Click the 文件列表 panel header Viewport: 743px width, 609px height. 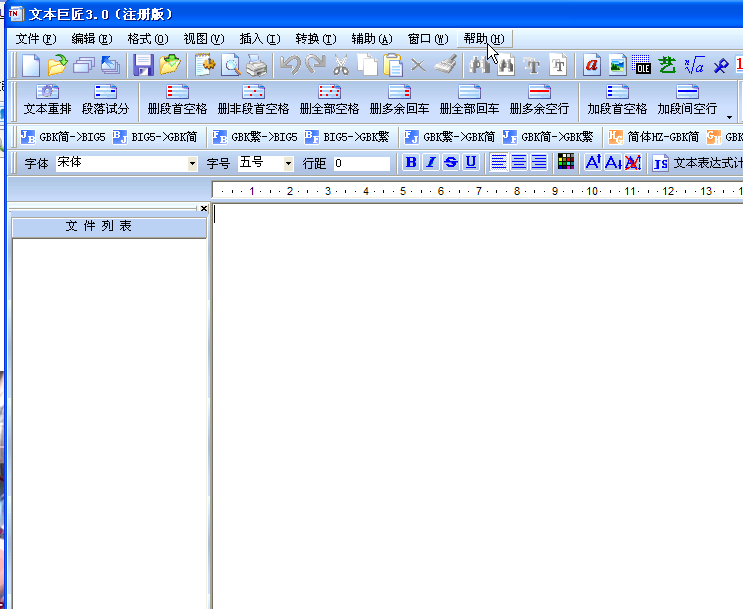109,227
